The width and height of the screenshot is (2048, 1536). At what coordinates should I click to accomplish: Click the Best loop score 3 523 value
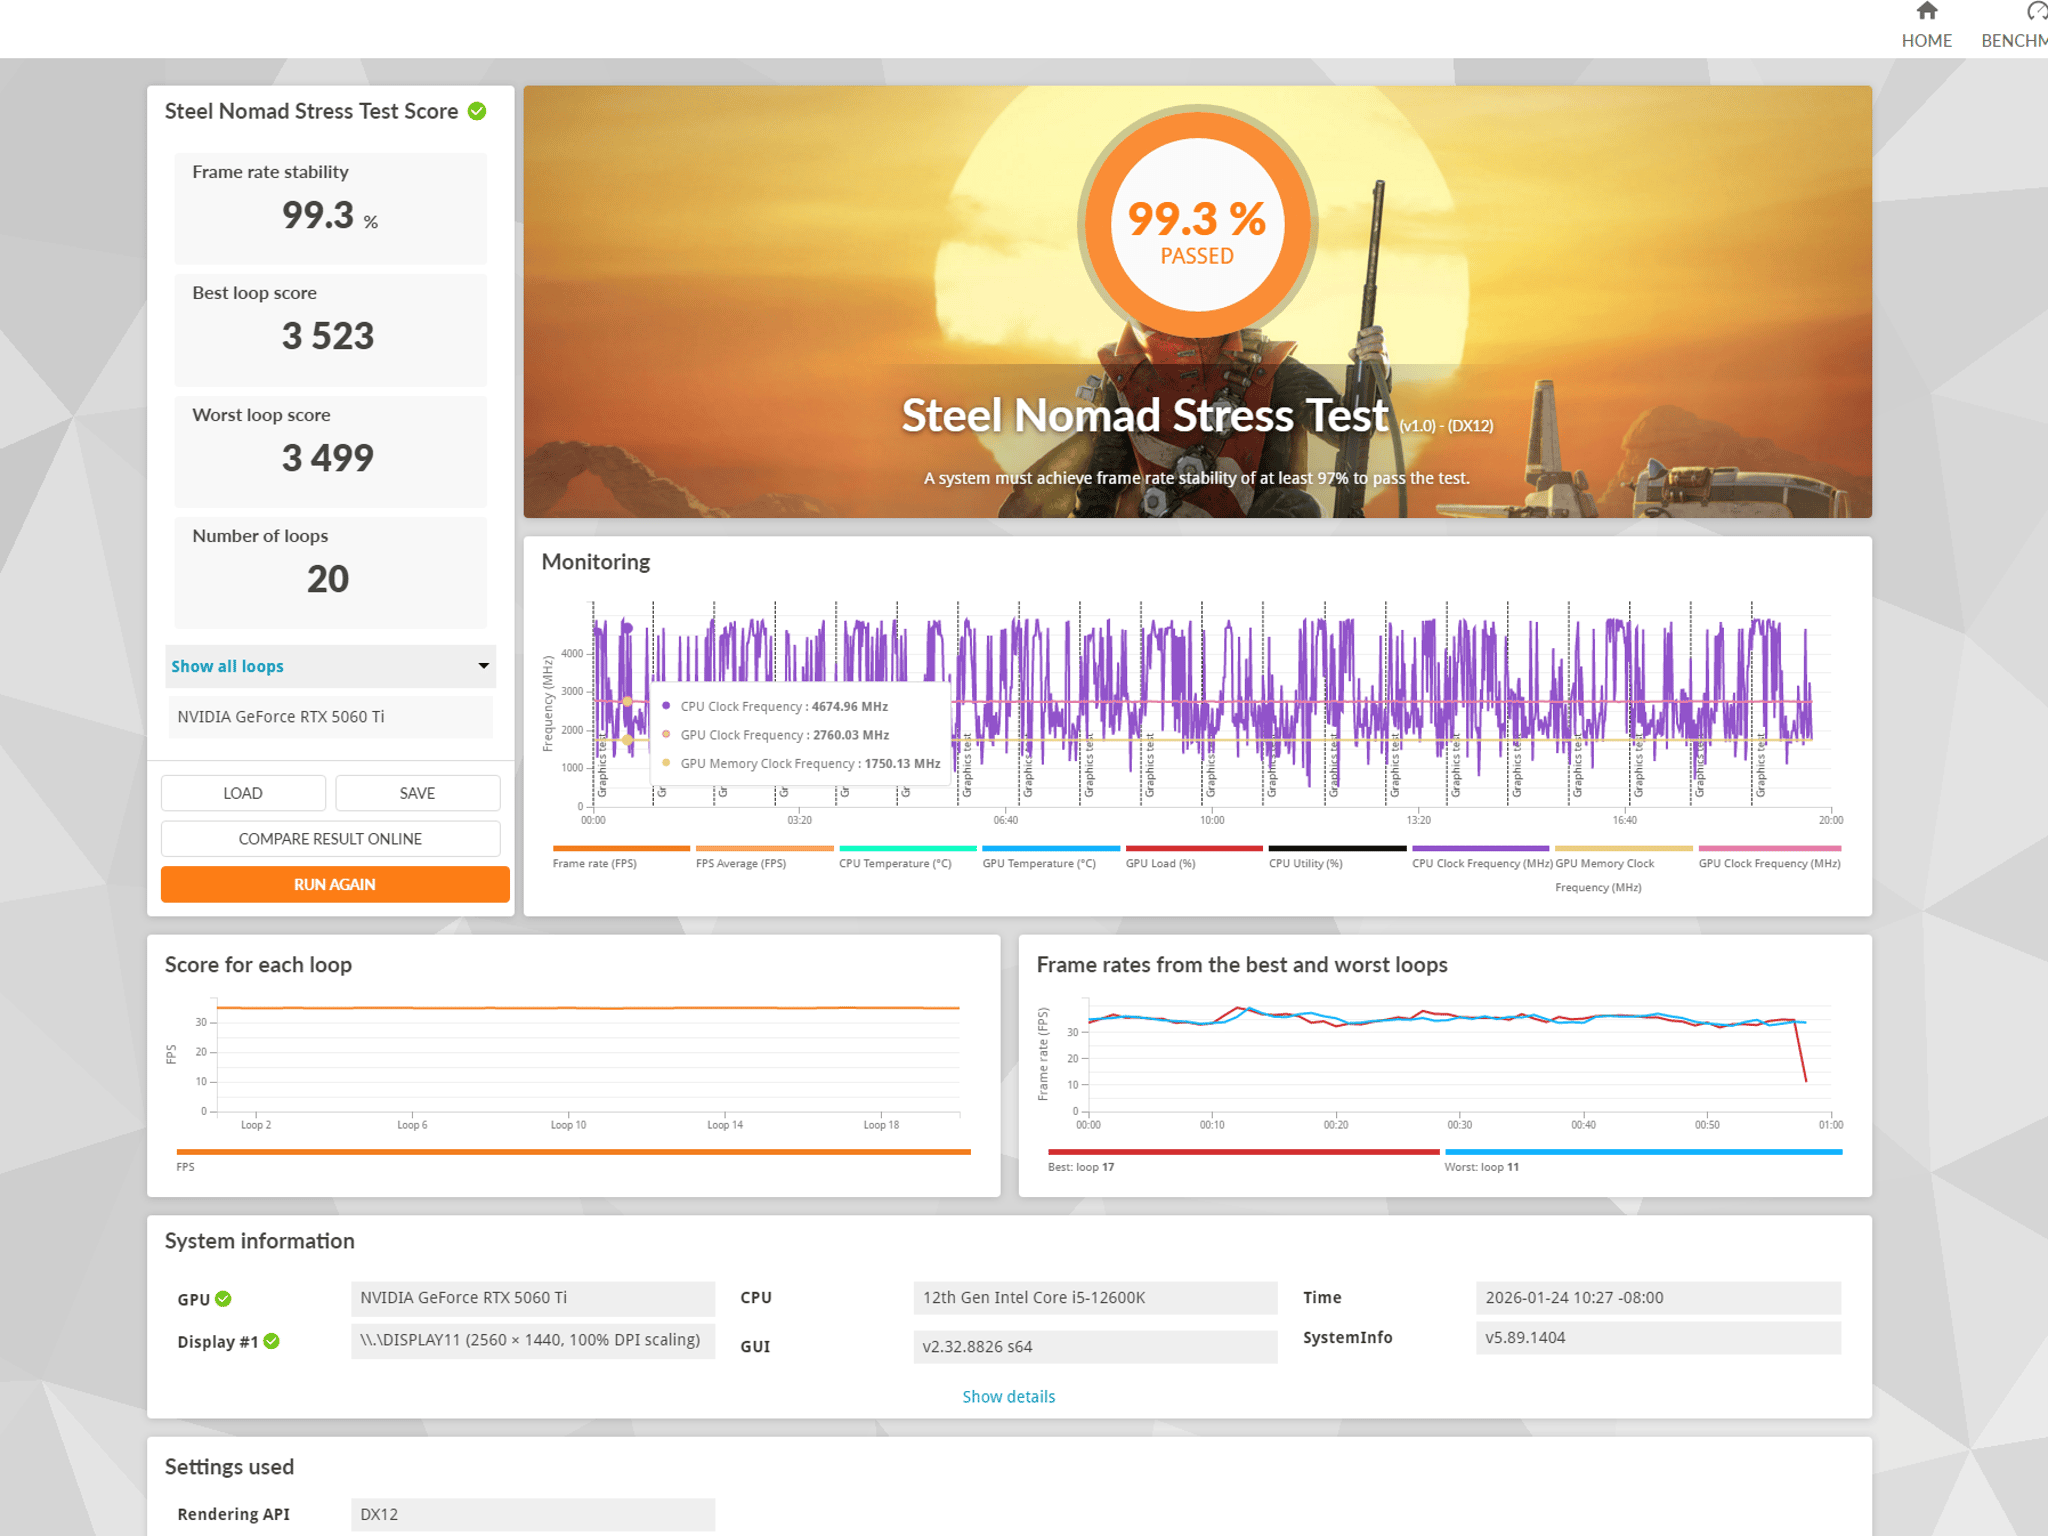point(327,336)
